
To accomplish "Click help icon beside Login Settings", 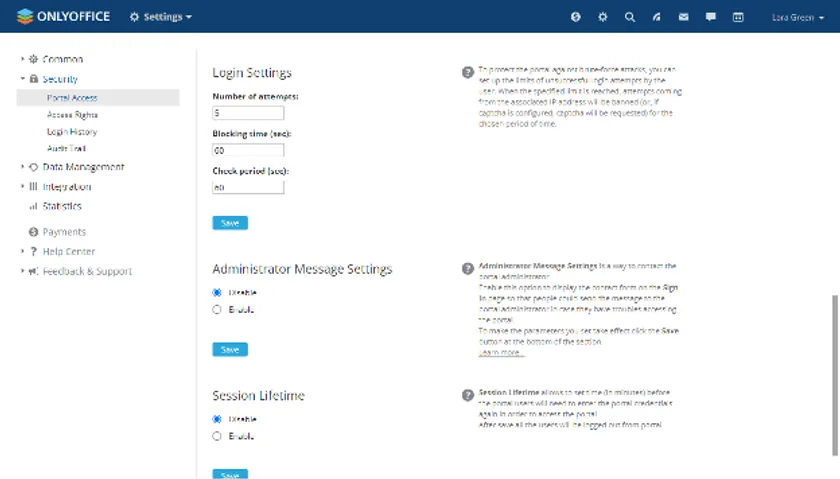I will [x=467, y=72].
